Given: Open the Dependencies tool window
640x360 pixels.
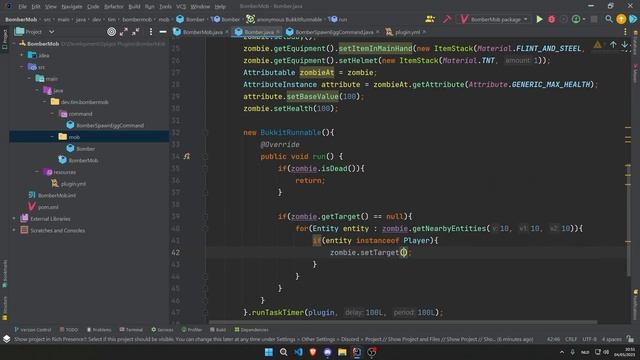Looking at the screenshot, I should click(x=251, y=329).
